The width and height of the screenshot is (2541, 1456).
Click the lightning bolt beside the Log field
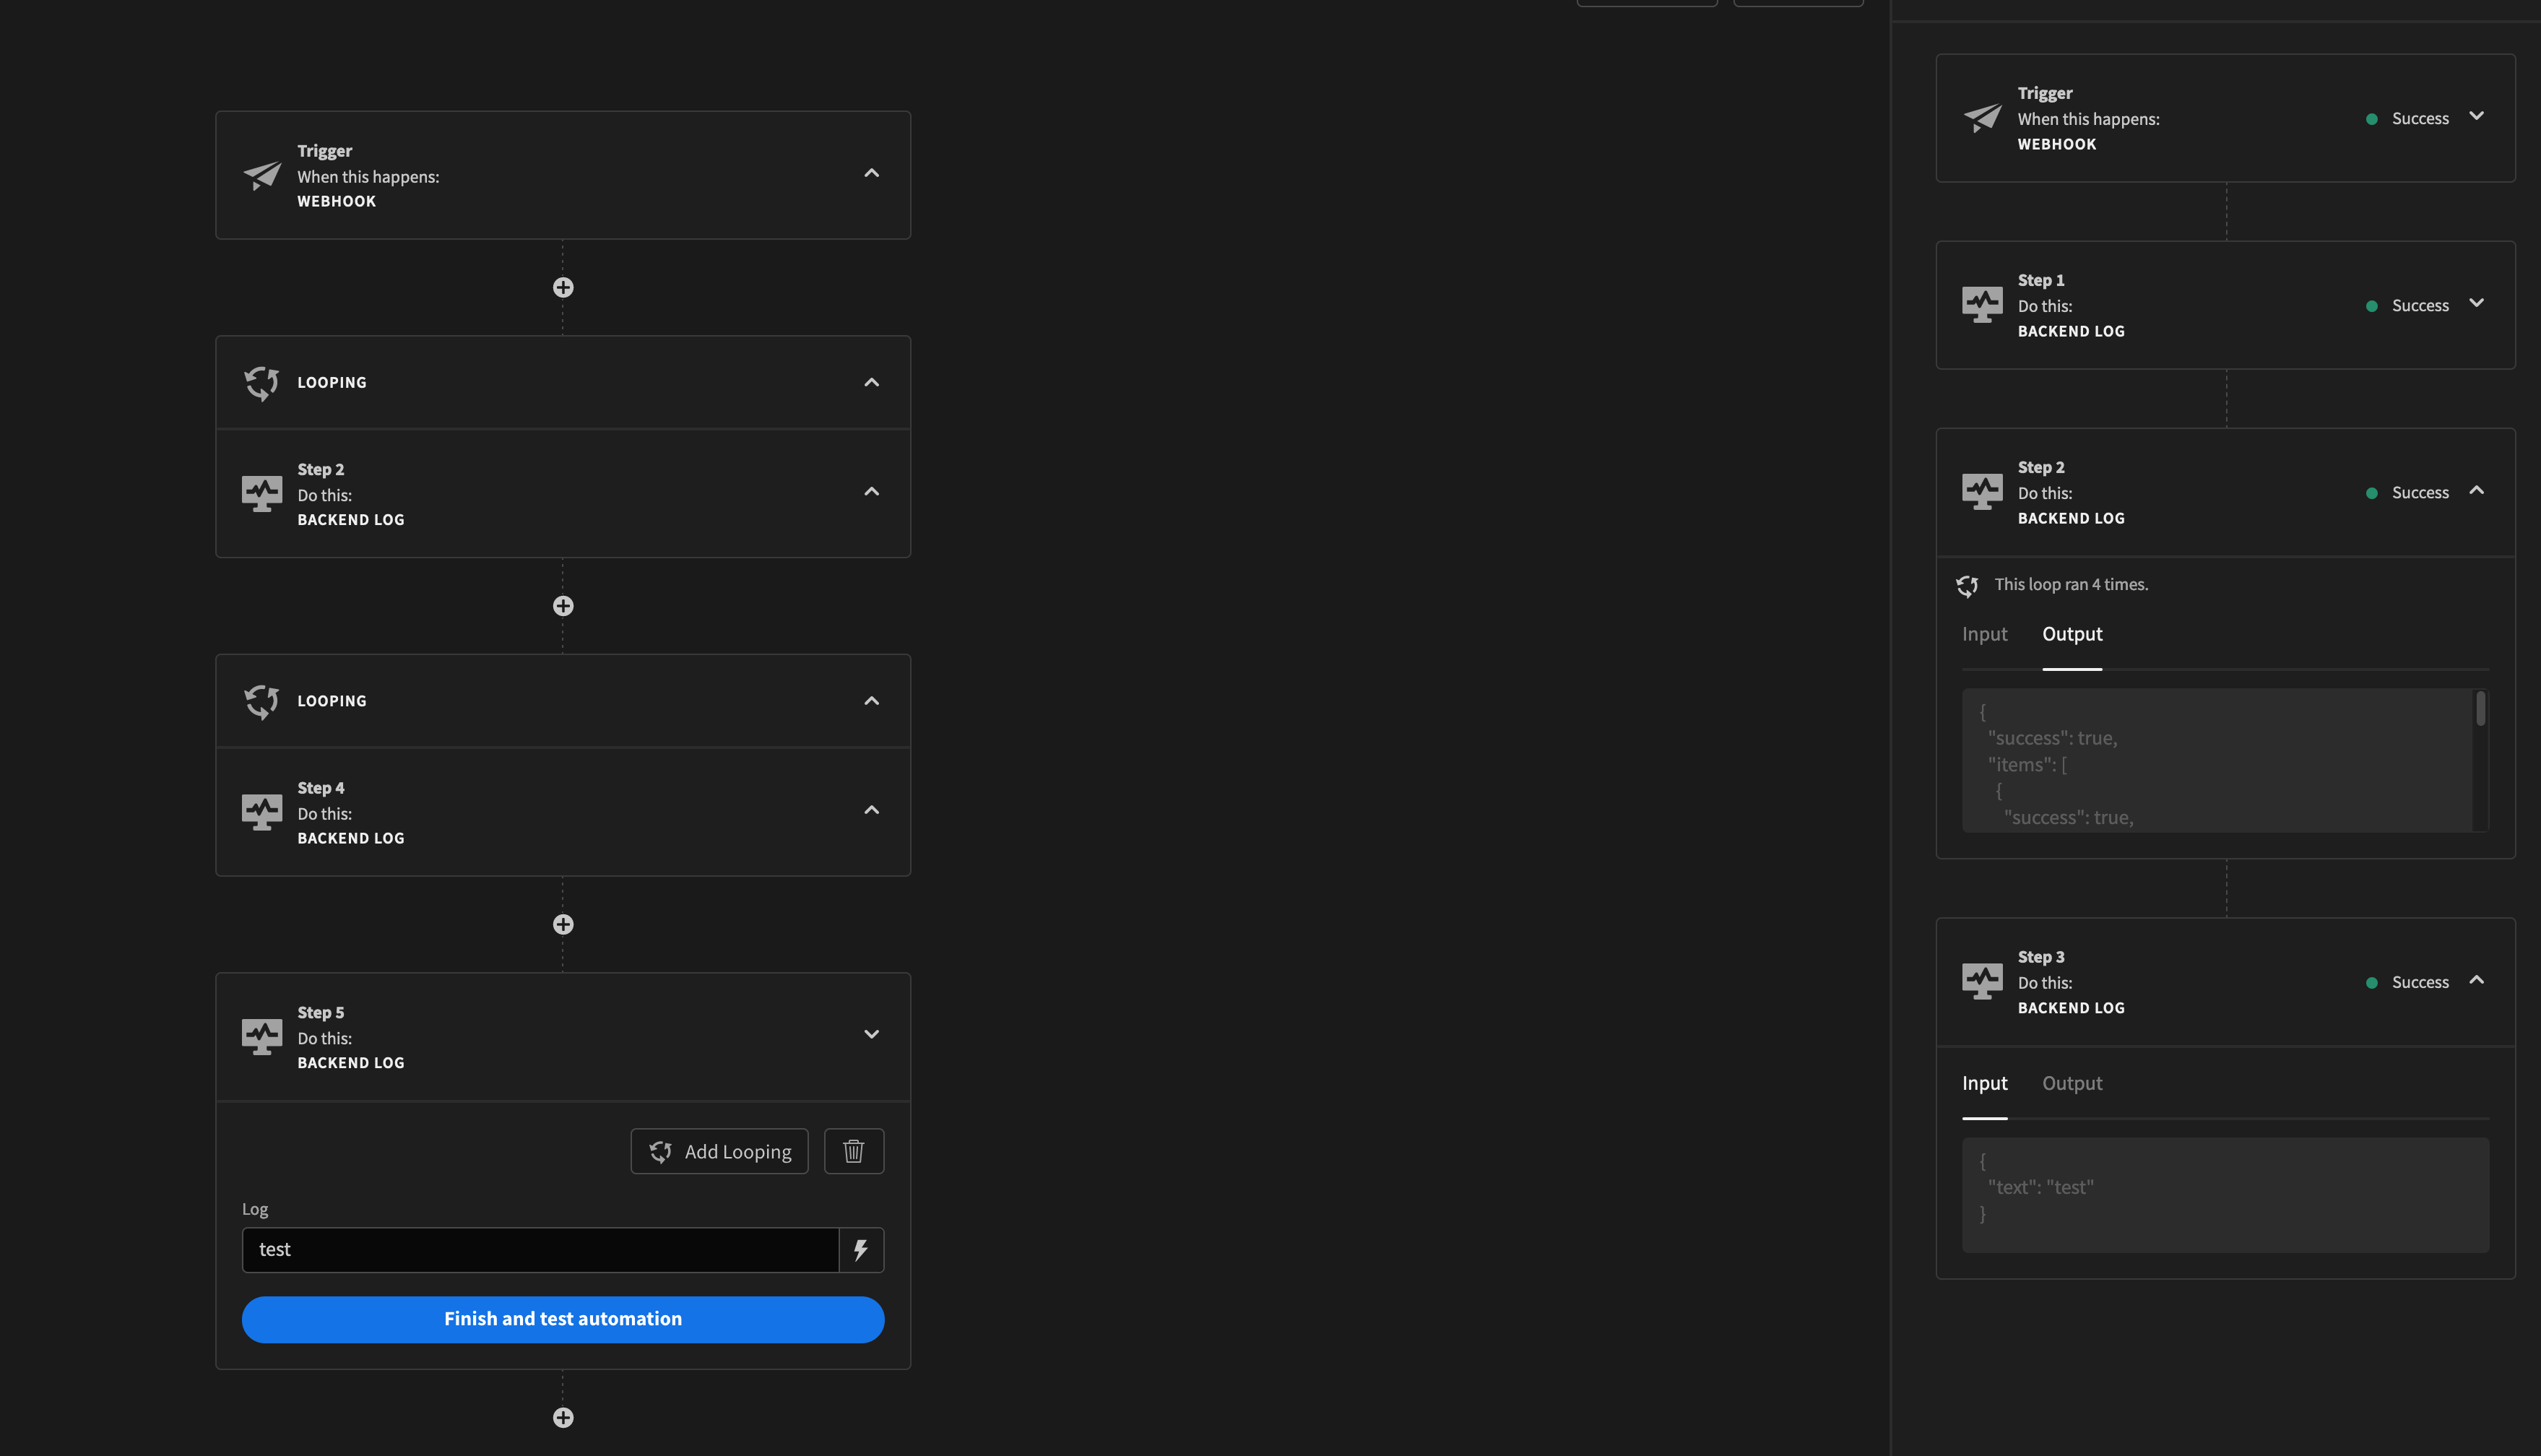[861, 1249]
